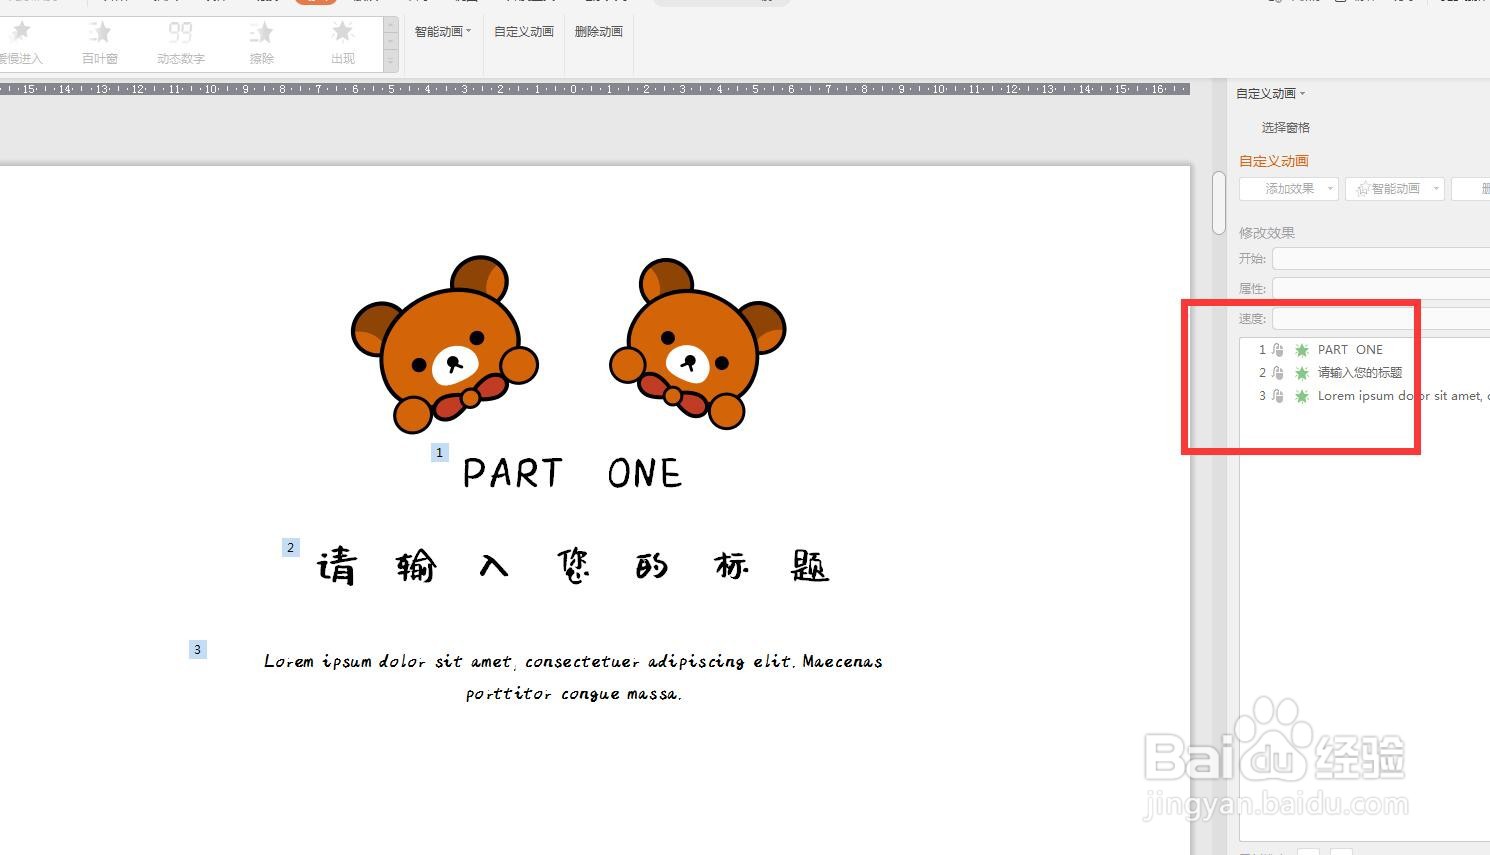This screenshot has height=855, width=1490.
Task: Open the 自定义动画 pane title dropdown
Action: (x=1271, y=94)
